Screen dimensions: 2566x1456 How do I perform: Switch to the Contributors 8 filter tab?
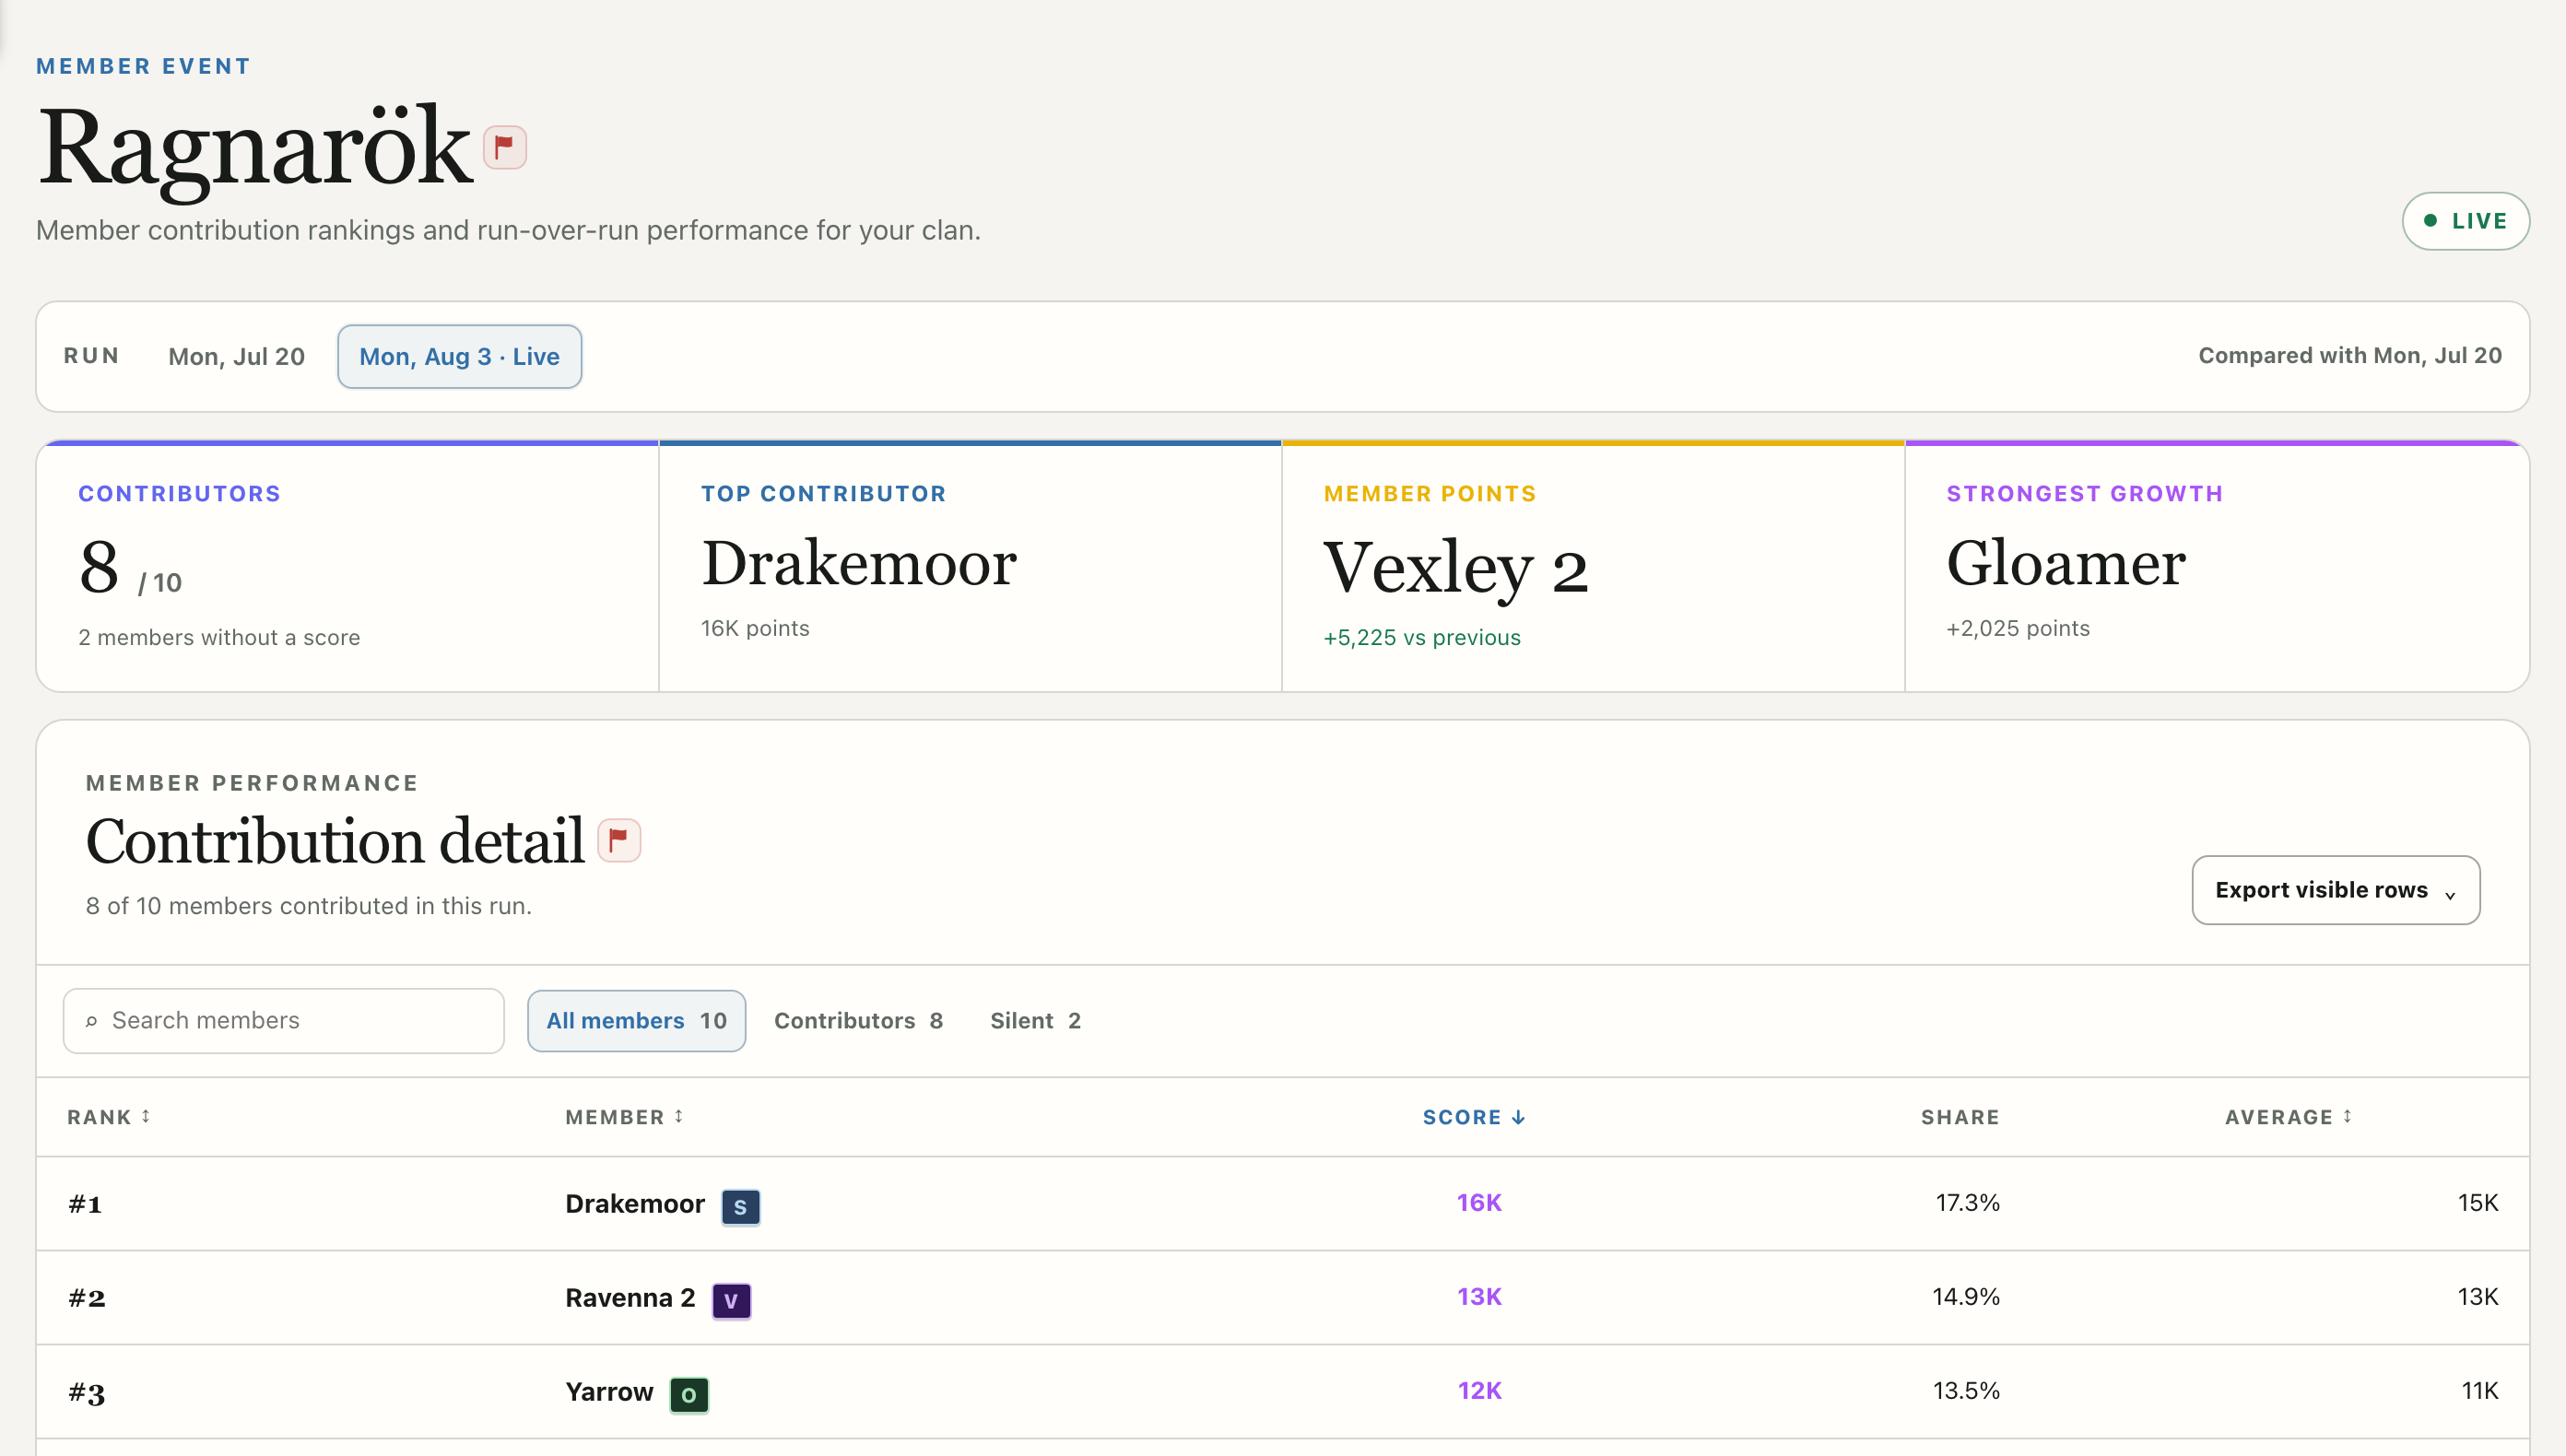click(x=858, y=1021)
